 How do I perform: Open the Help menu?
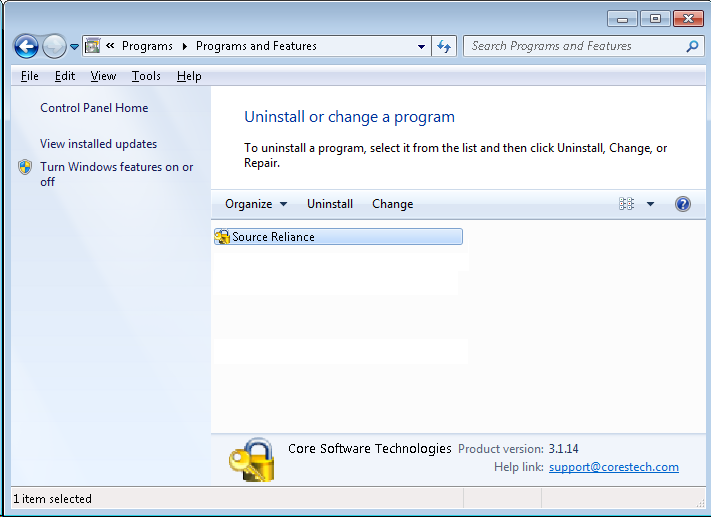click(x=189, y=76)
